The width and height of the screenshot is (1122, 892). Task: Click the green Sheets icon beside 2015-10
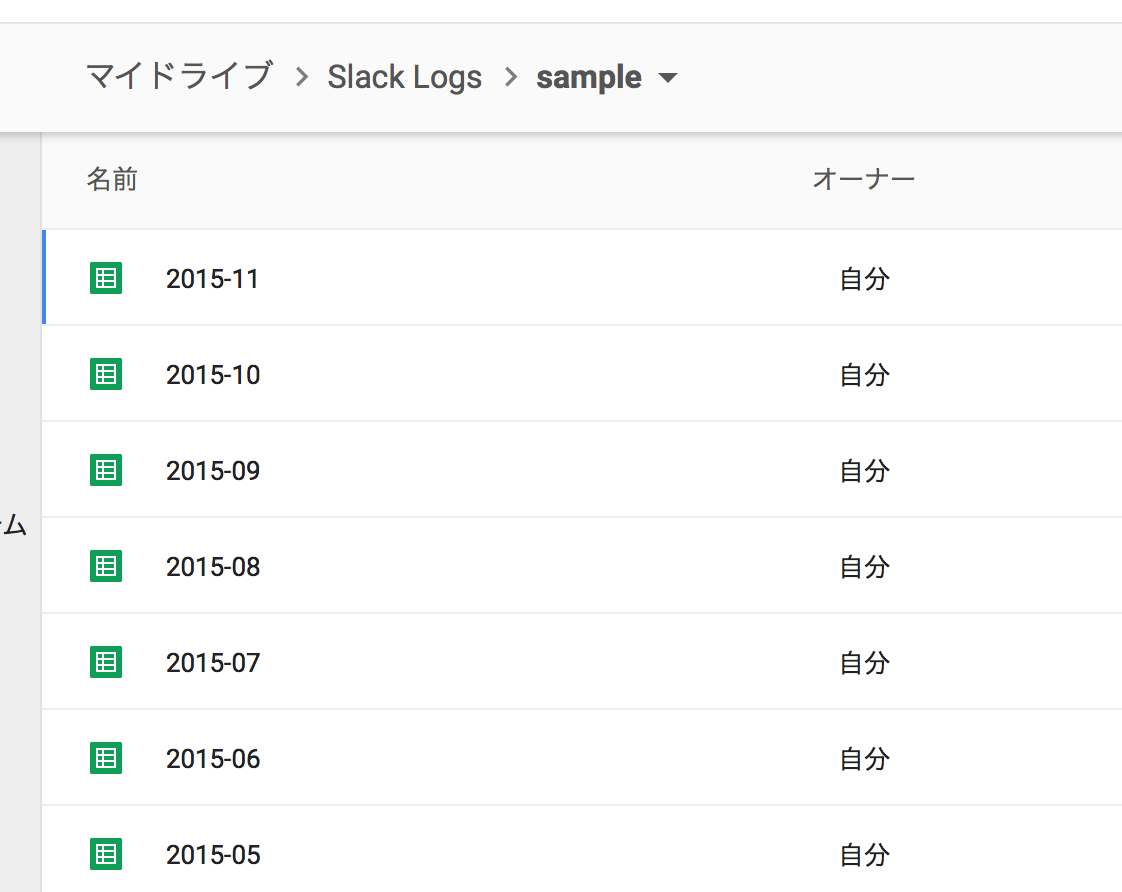pyautogui.click(x=105, y=374)
